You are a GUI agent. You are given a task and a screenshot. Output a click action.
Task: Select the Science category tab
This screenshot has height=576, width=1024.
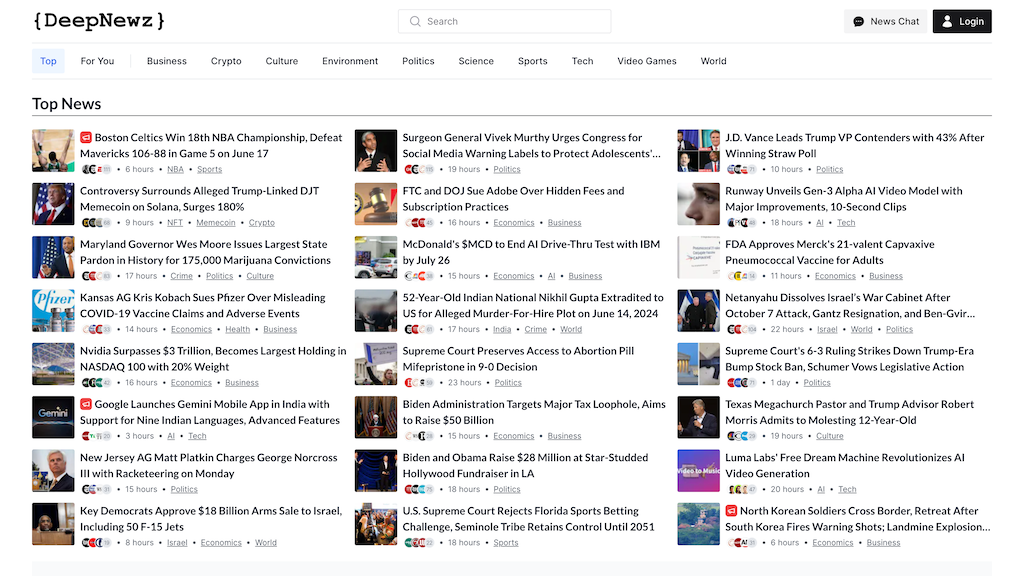click(476, 61)
